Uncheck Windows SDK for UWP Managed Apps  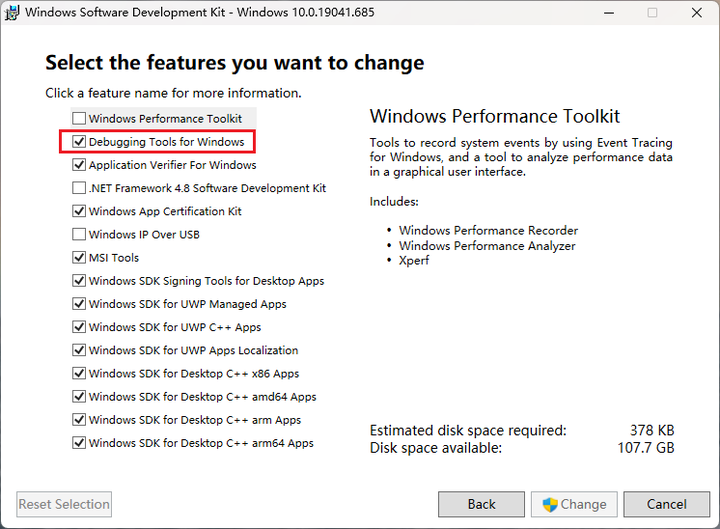click(79, 304)
